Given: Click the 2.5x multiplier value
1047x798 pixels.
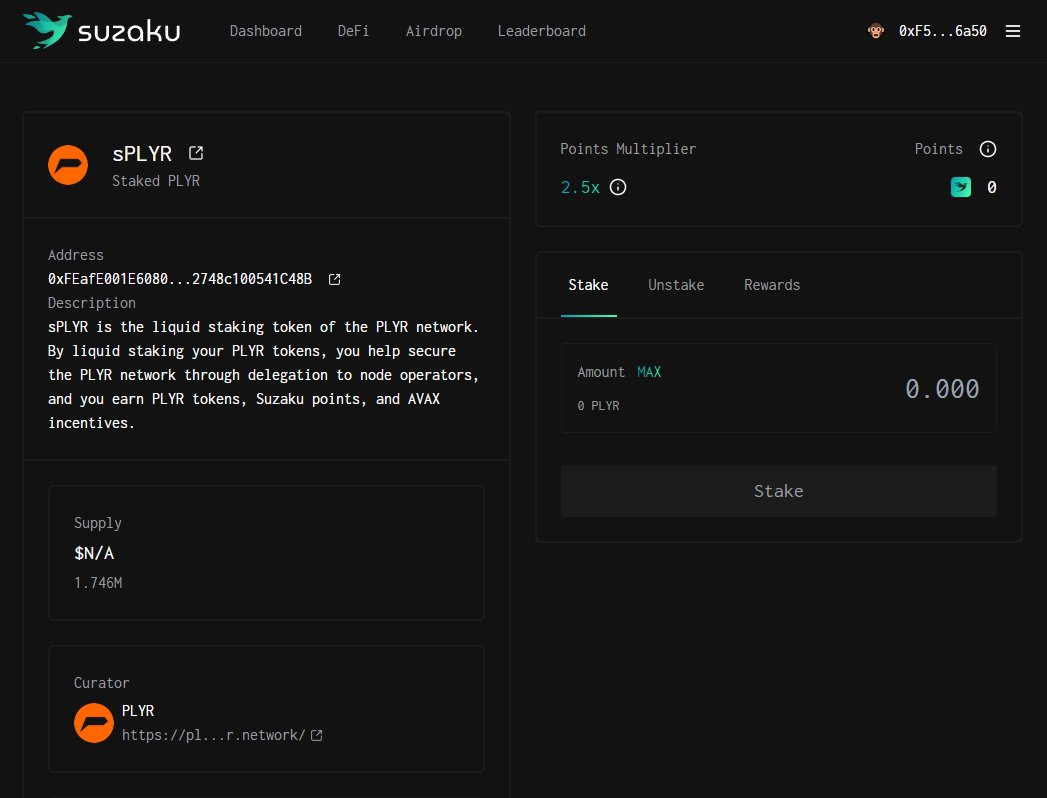Looking at the screenshot, I should (x=580, y=188).
